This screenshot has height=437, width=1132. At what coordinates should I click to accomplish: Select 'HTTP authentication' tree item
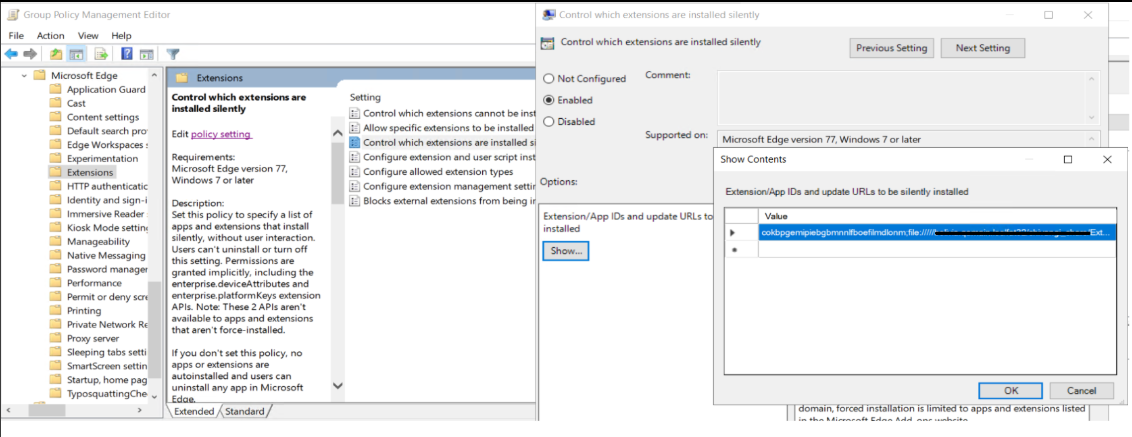coord(108,186)
